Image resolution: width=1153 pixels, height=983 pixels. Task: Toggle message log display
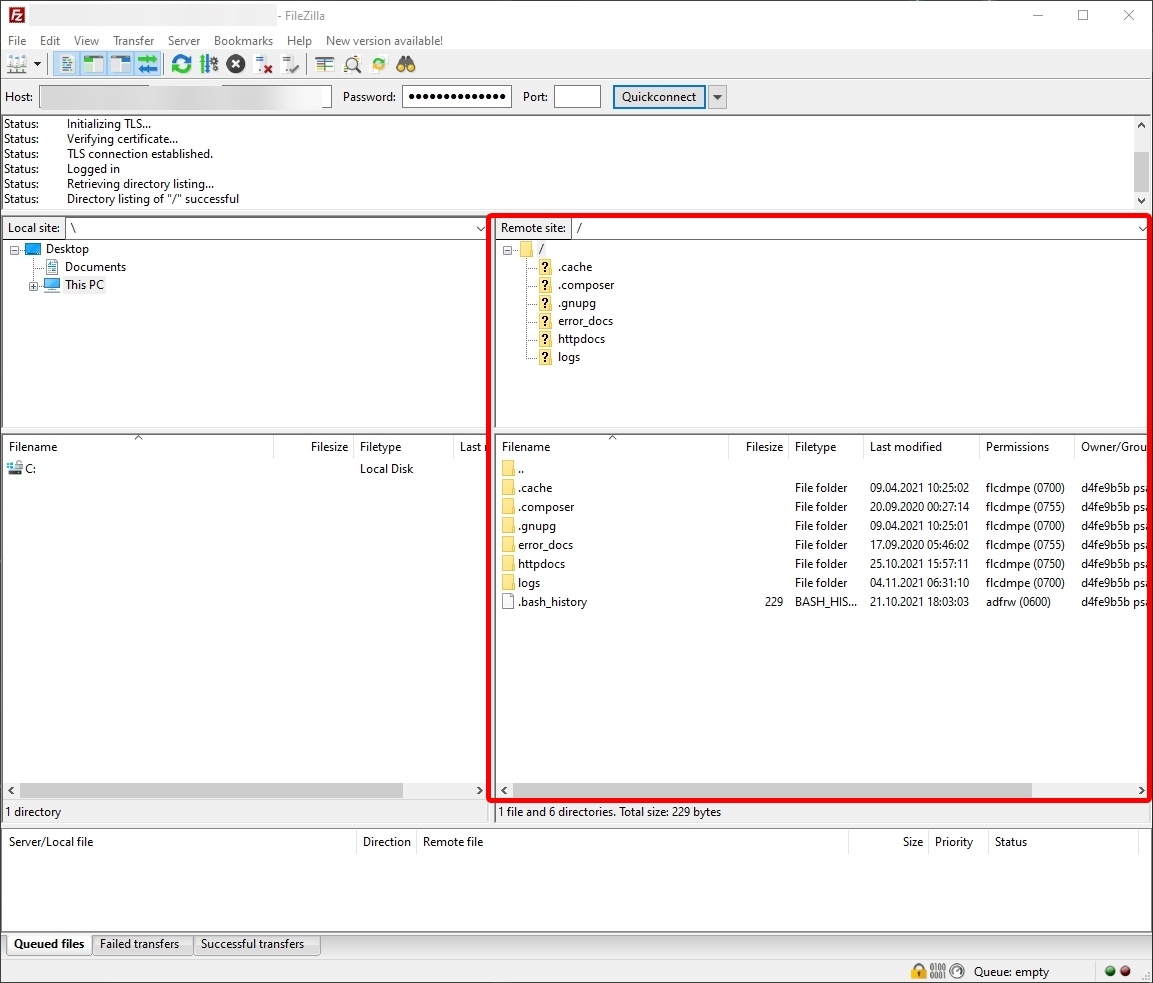[67, 65]
